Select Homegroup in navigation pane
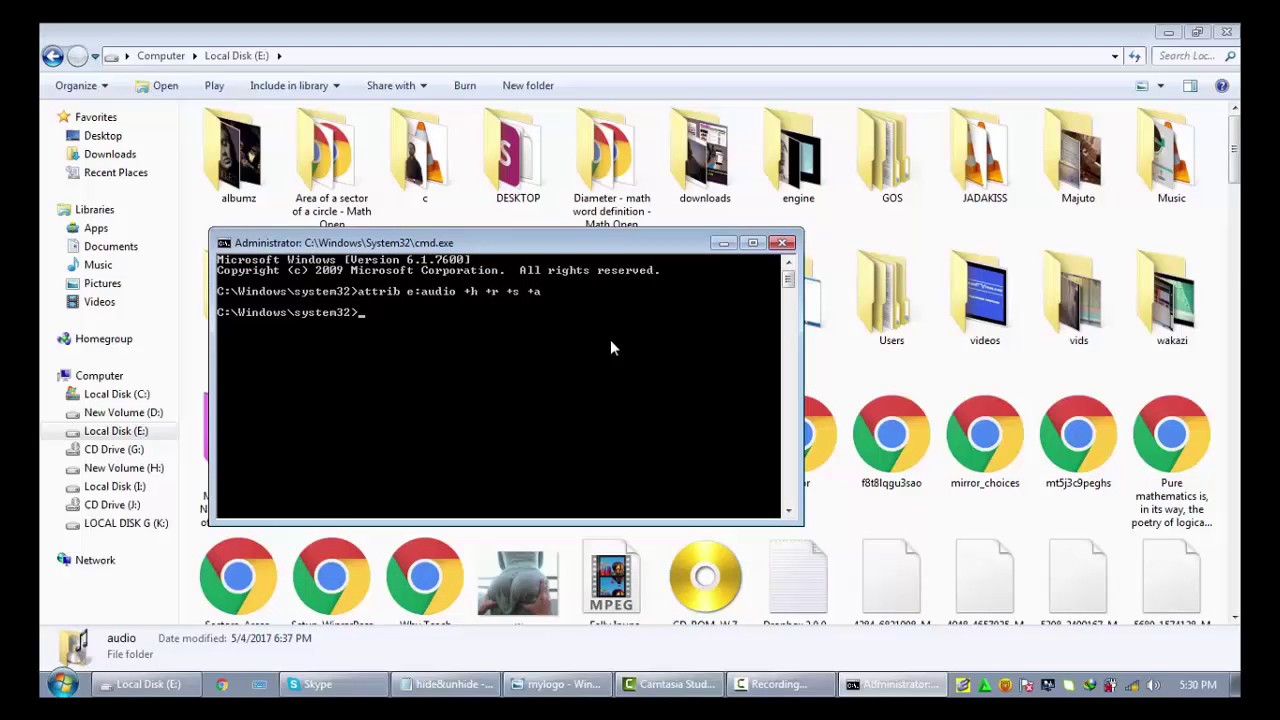This screenshot has width=1280, height=720. [x=104, y=339]
